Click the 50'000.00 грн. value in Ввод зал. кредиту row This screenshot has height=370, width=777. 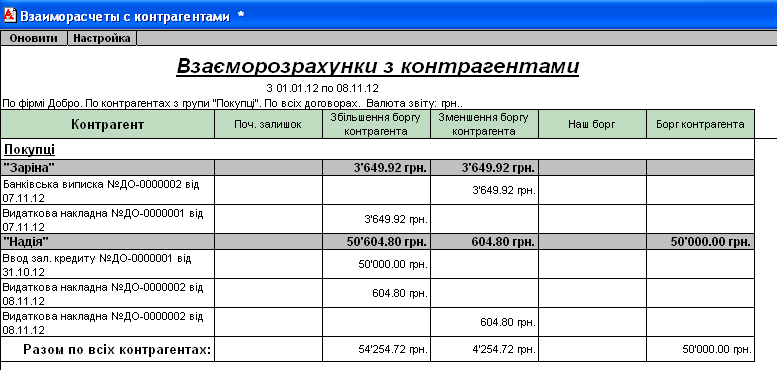tap(392, 264)
